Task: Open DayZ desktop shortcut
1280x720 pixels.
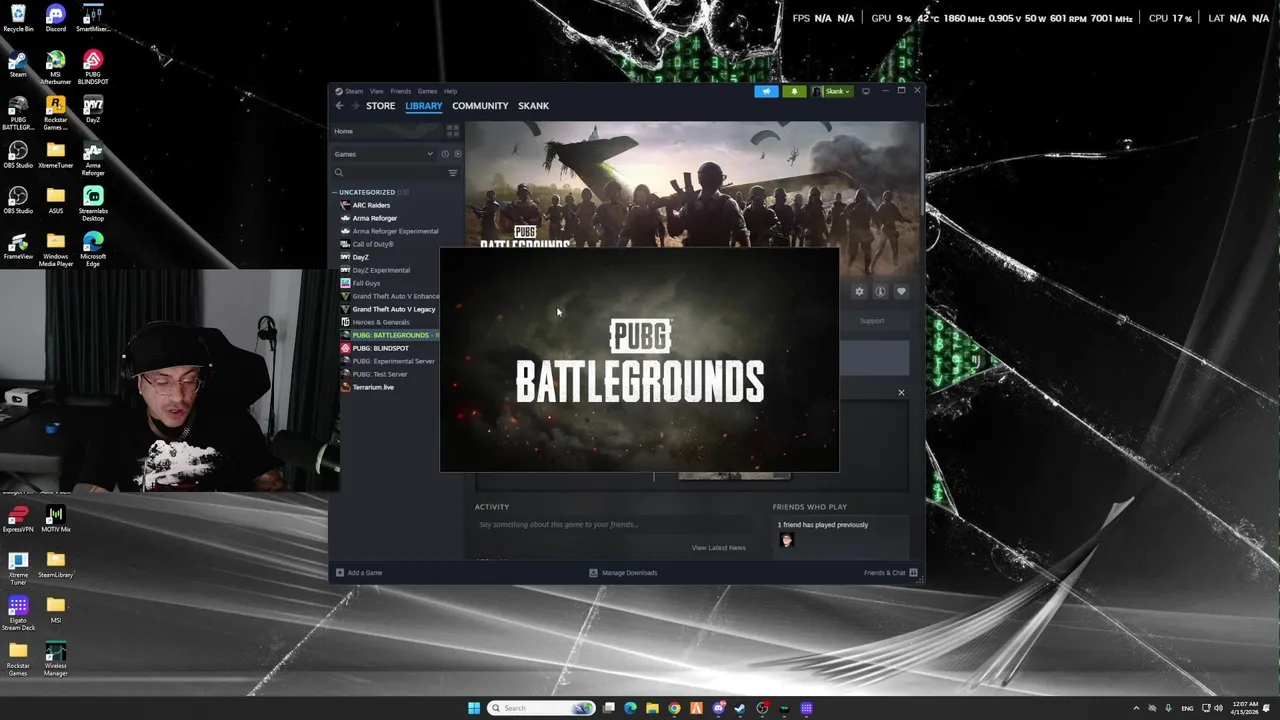Action: click(93, 109)
